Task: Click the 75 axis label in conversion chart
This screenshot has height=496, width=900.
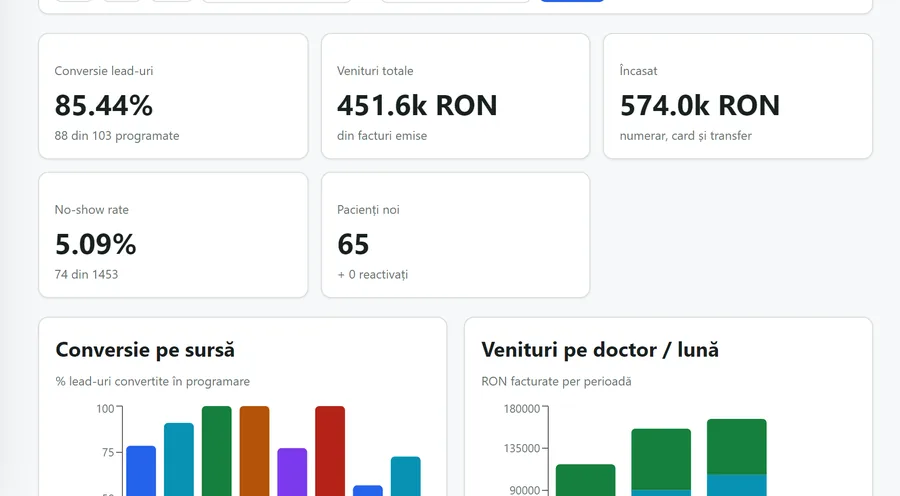Action: click(108, 452)
